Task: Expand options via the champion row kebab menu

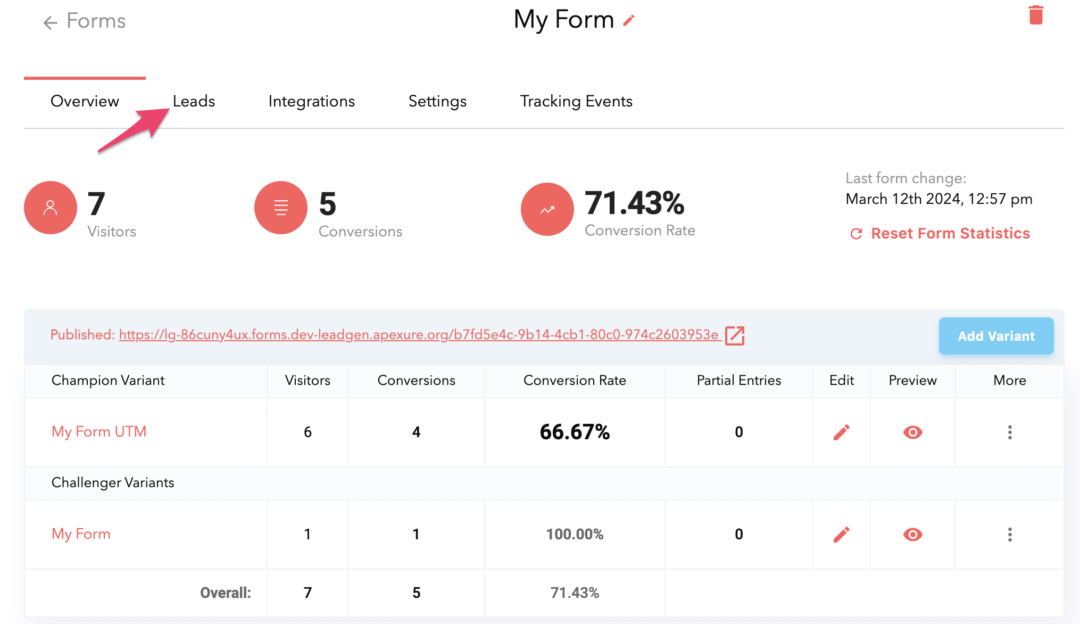Action: point(1010,432)
